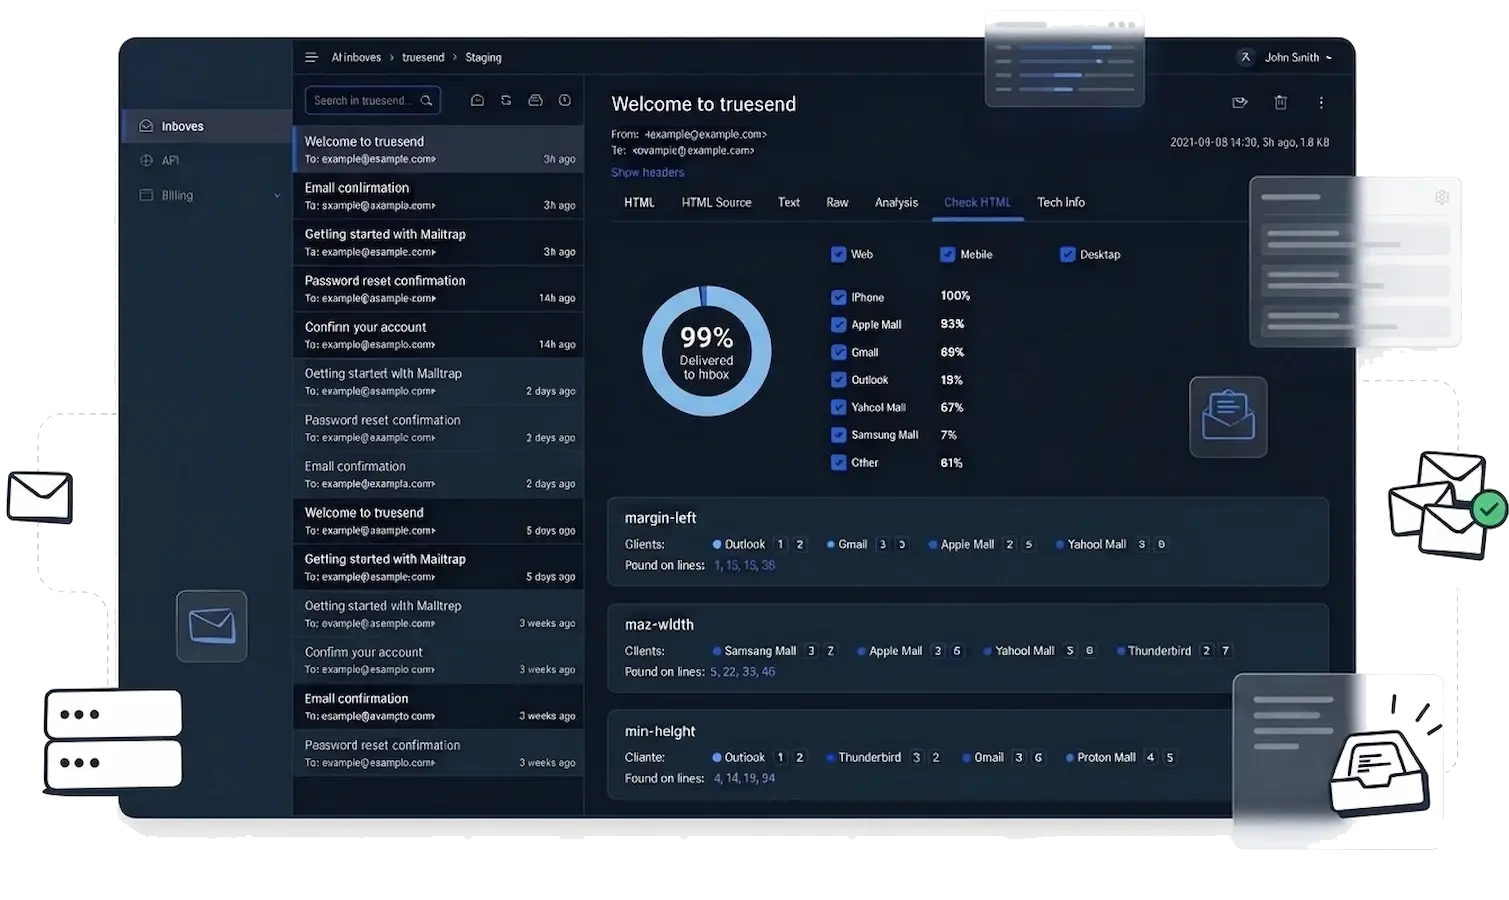Viewport: 1509px width, 900px height.
Task: Uncheck the Desktop checkbox
Action: [1067, 254]
